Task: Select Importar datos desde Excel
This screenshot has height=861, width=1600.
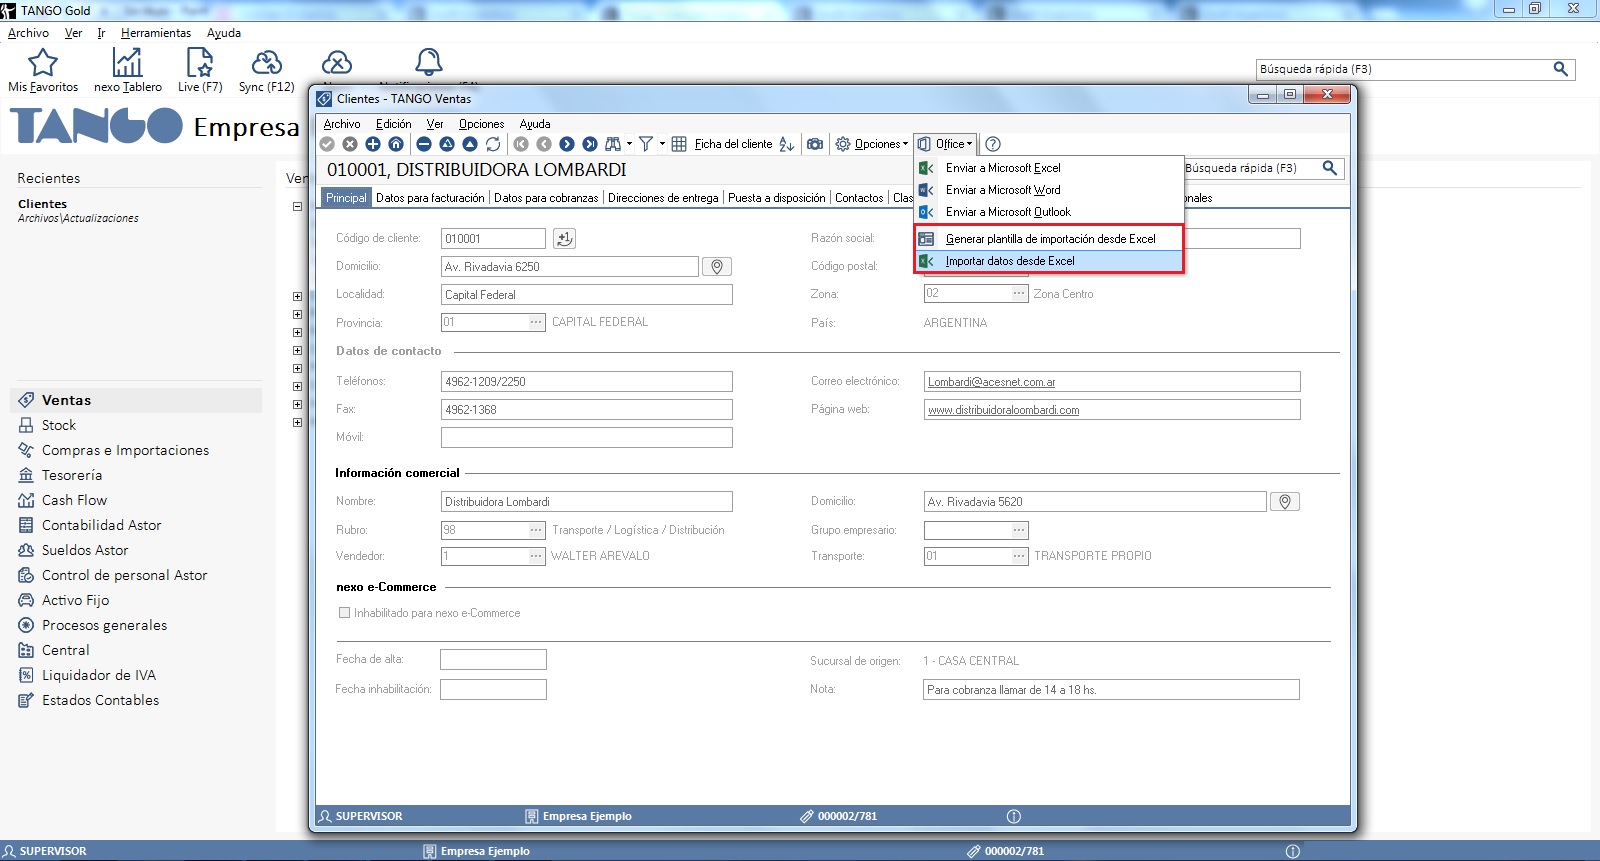Action: coord(1010,261)
